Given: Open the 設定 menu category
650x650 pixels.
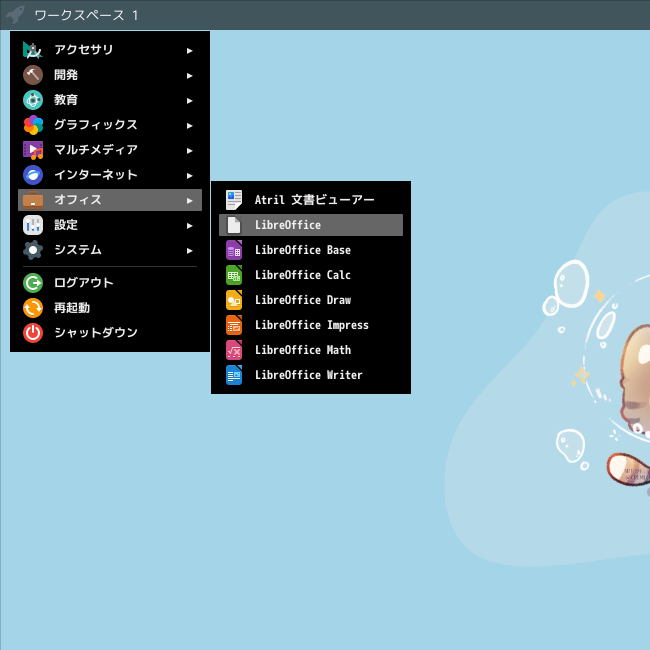Looking at the screenshot, I should (x=110, y=225).
